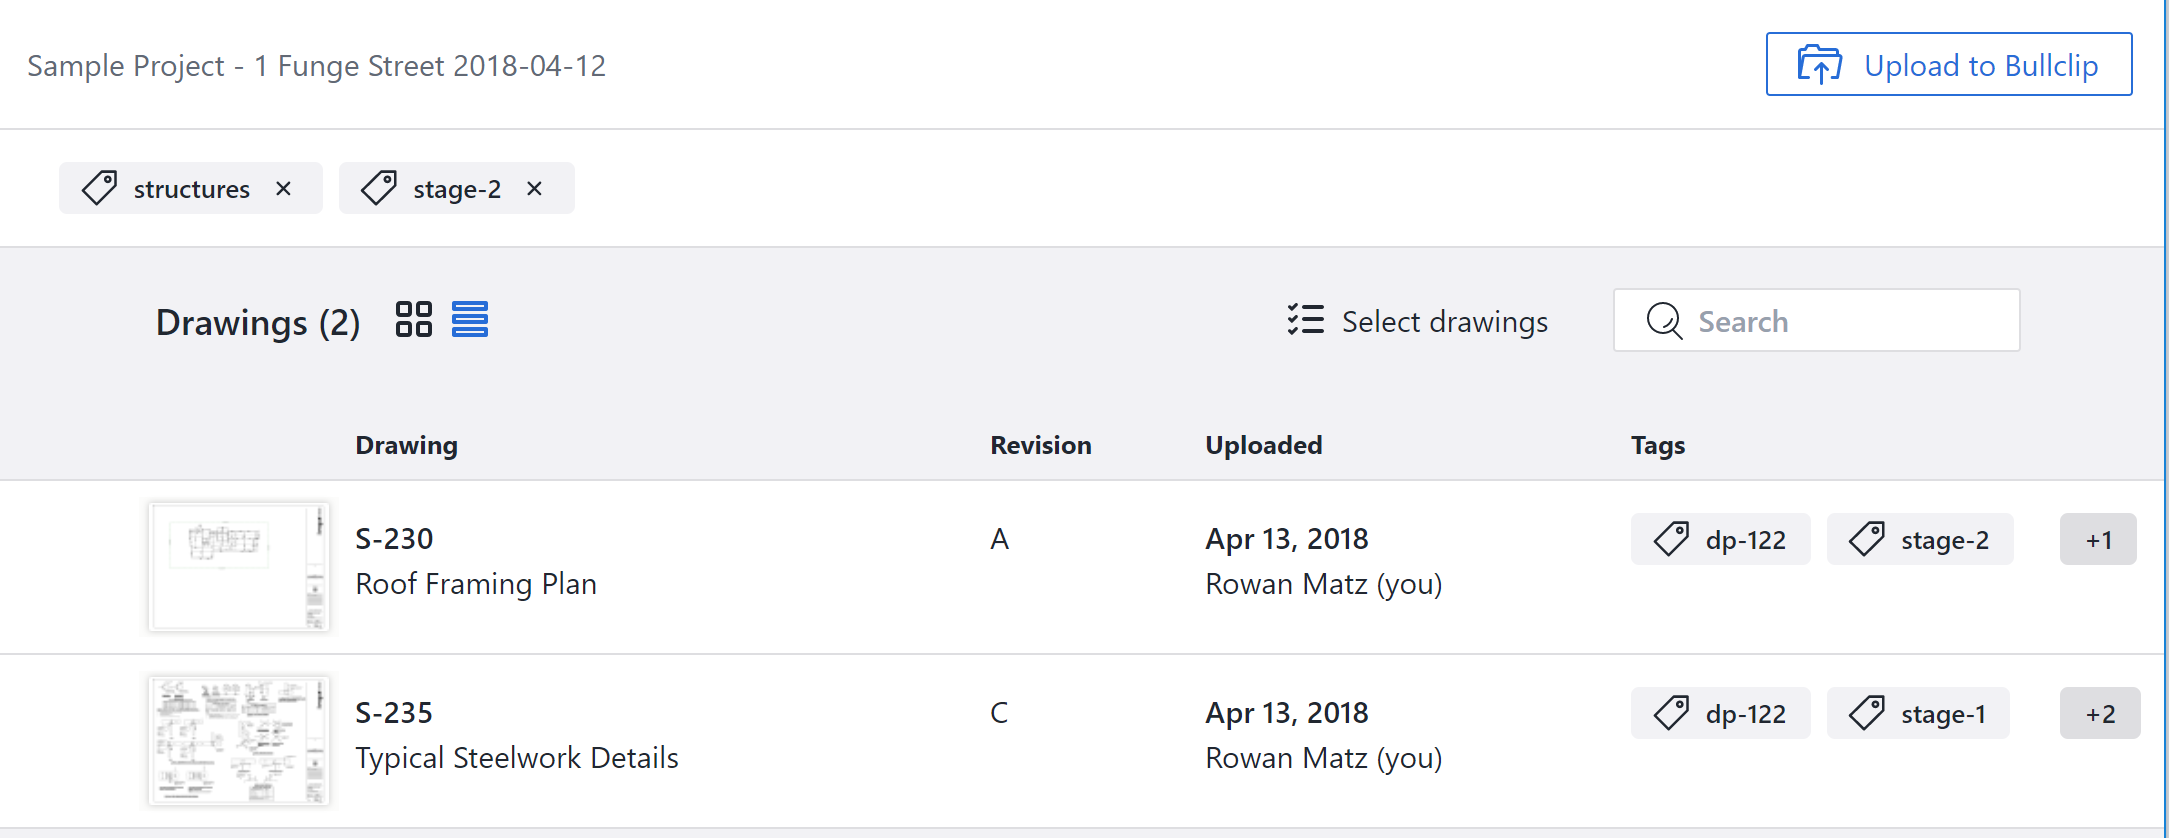The image size is (2169, 838).
Task: Click the stage-2 filter tag icon
Action: [x=379, y=188]
